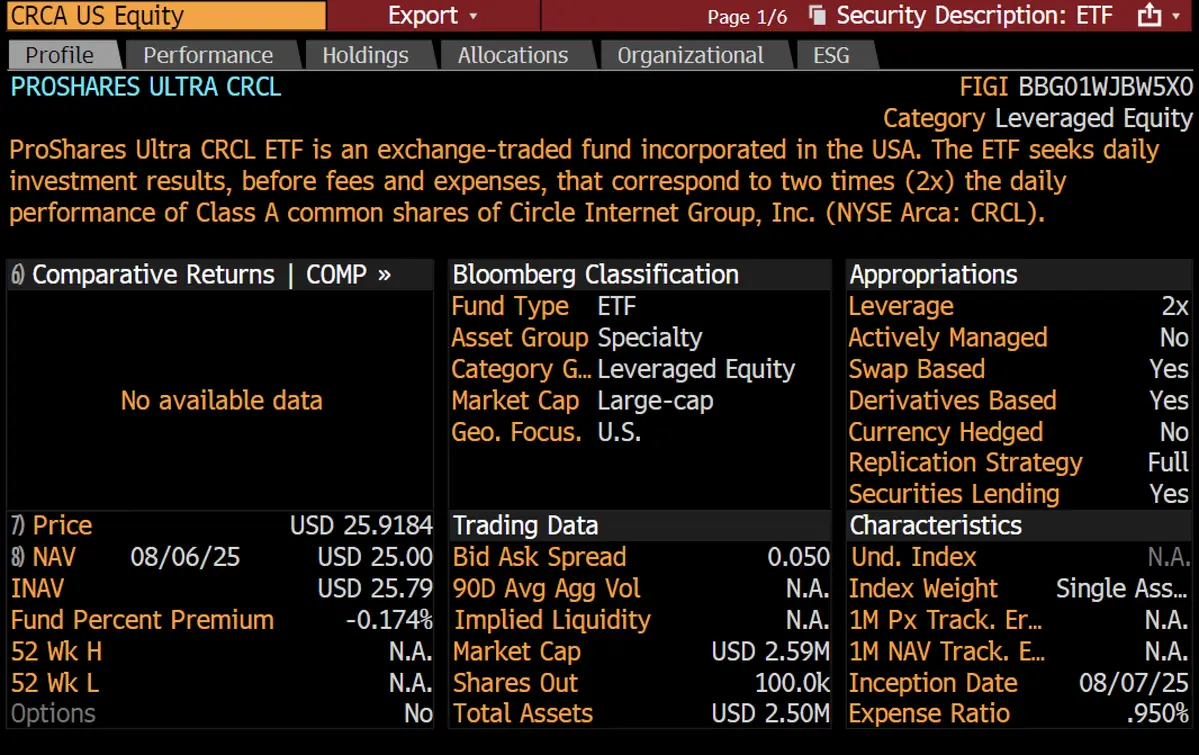Screen dimensions: 1199x755
Task: Click the Shares Out label
Action: 515,683
